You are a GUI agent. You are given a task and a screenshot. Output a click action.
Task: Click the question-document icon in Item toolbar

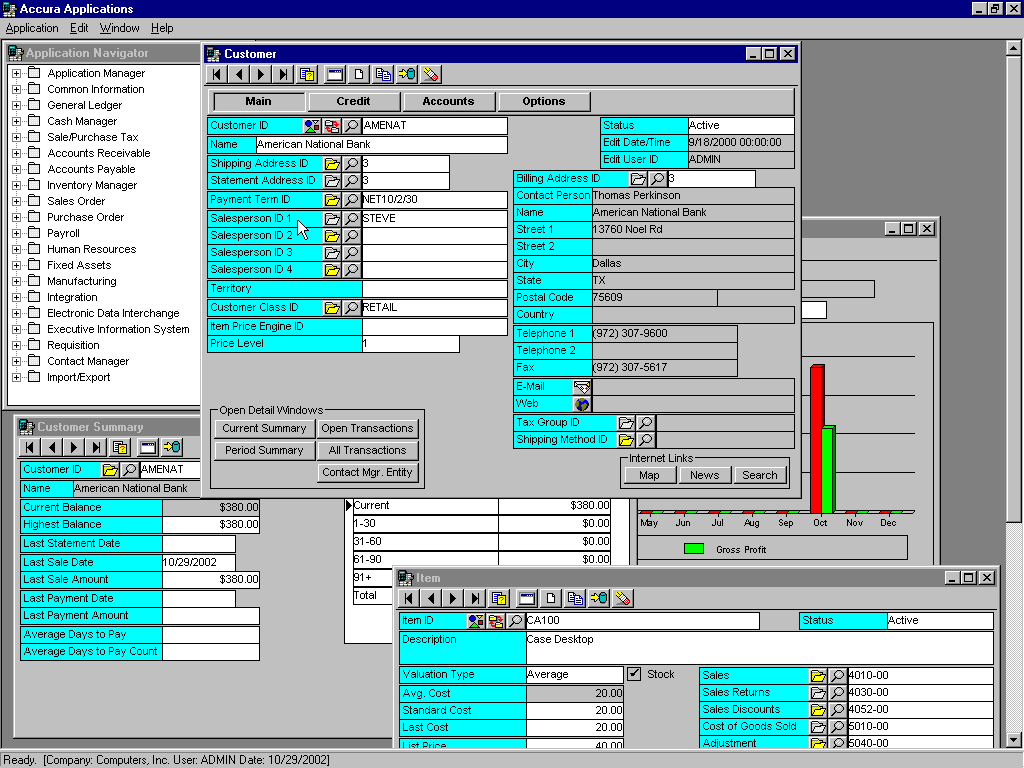click(497, 598)
